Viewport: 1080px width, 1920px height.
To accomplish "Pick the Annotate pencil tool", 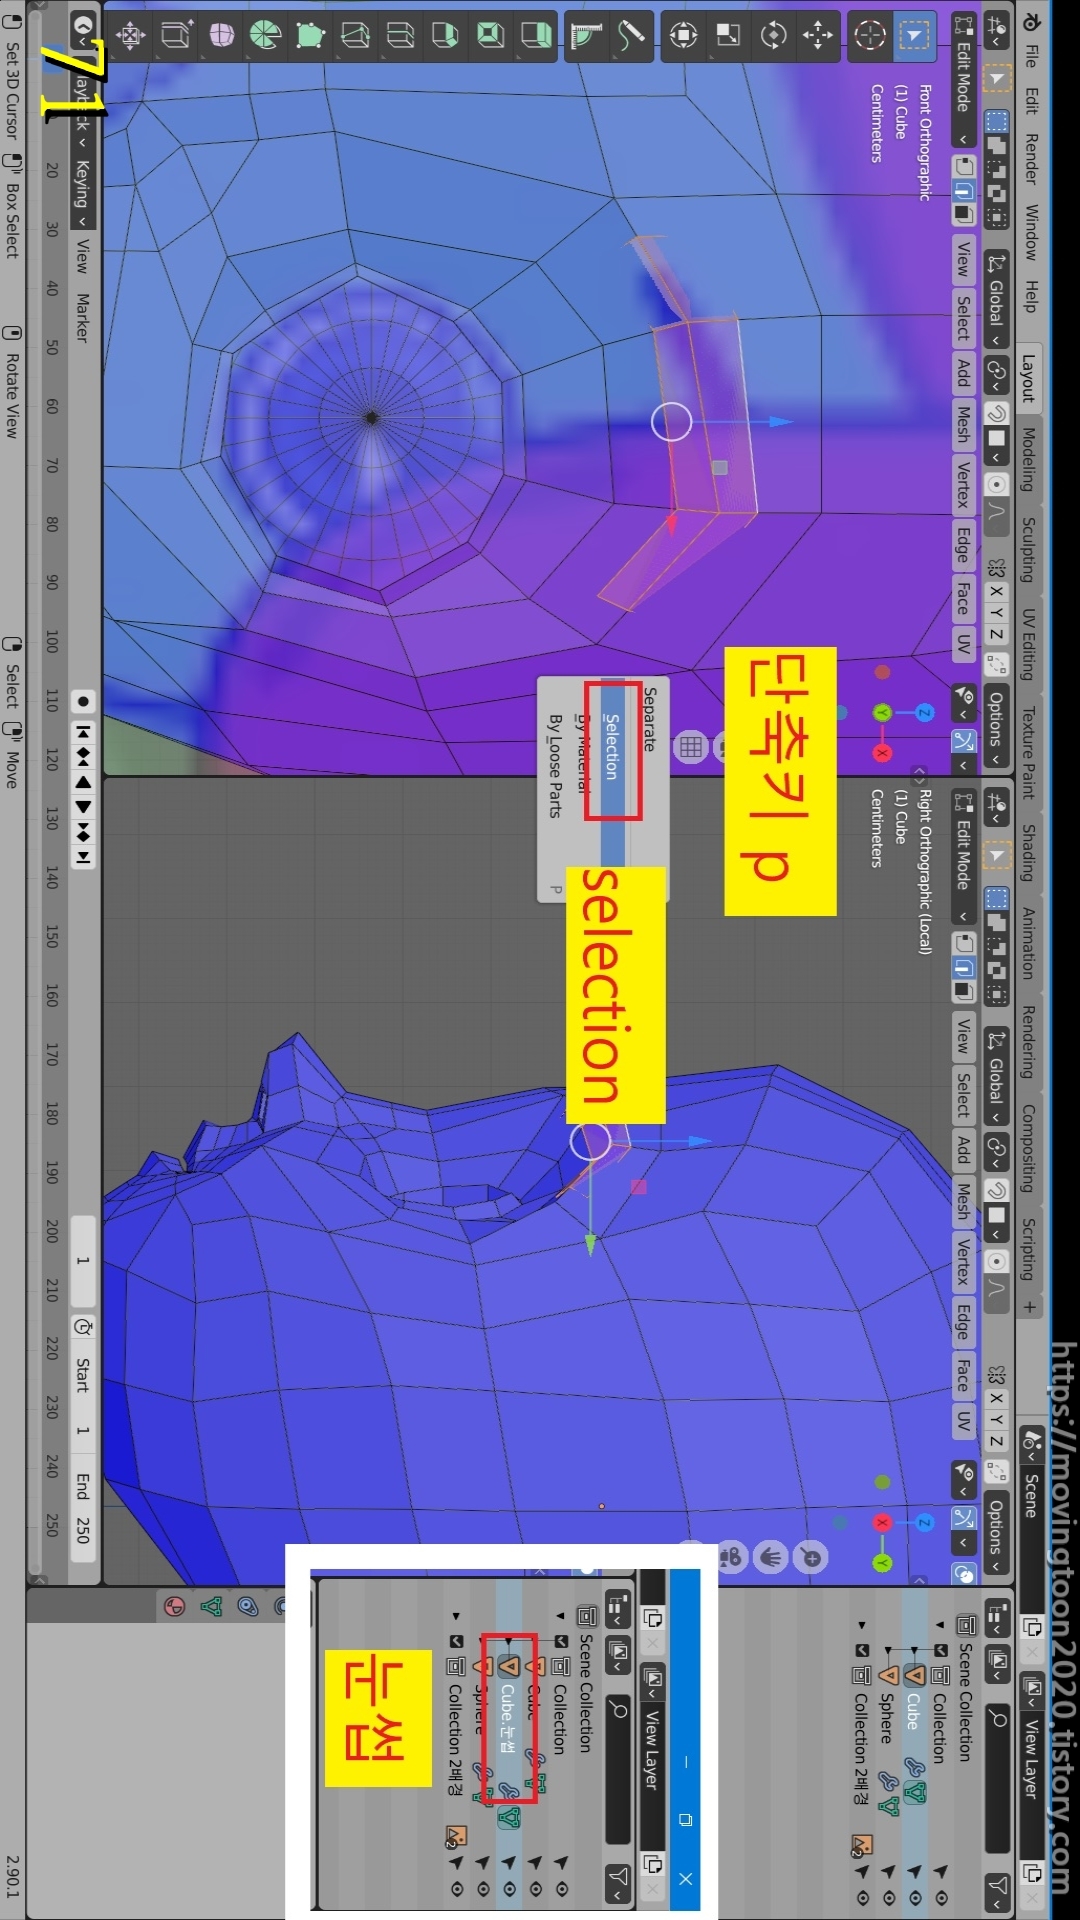I will 631,37.
